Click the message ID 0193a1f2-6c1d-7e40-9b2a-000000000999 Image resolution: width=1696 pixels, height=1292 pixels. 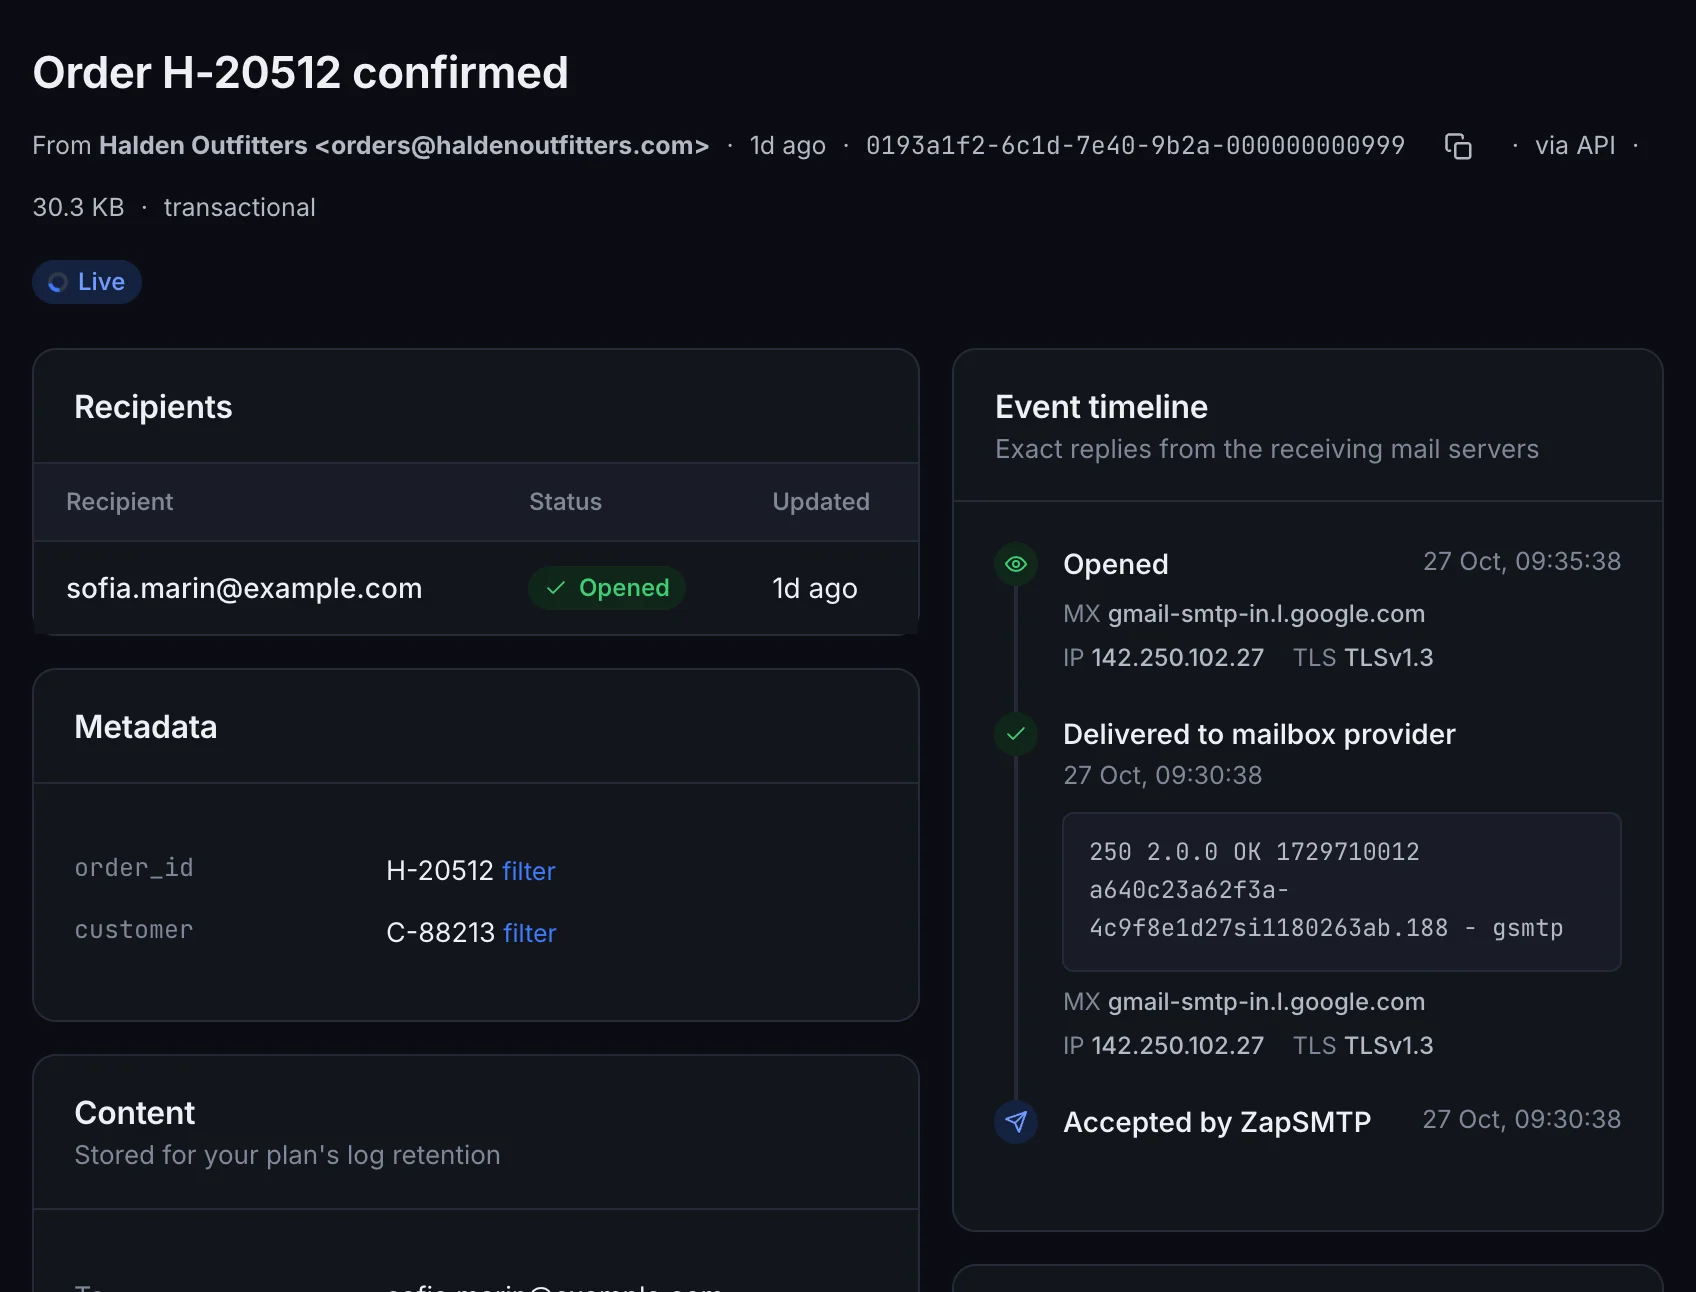[x=1135, y=146]
